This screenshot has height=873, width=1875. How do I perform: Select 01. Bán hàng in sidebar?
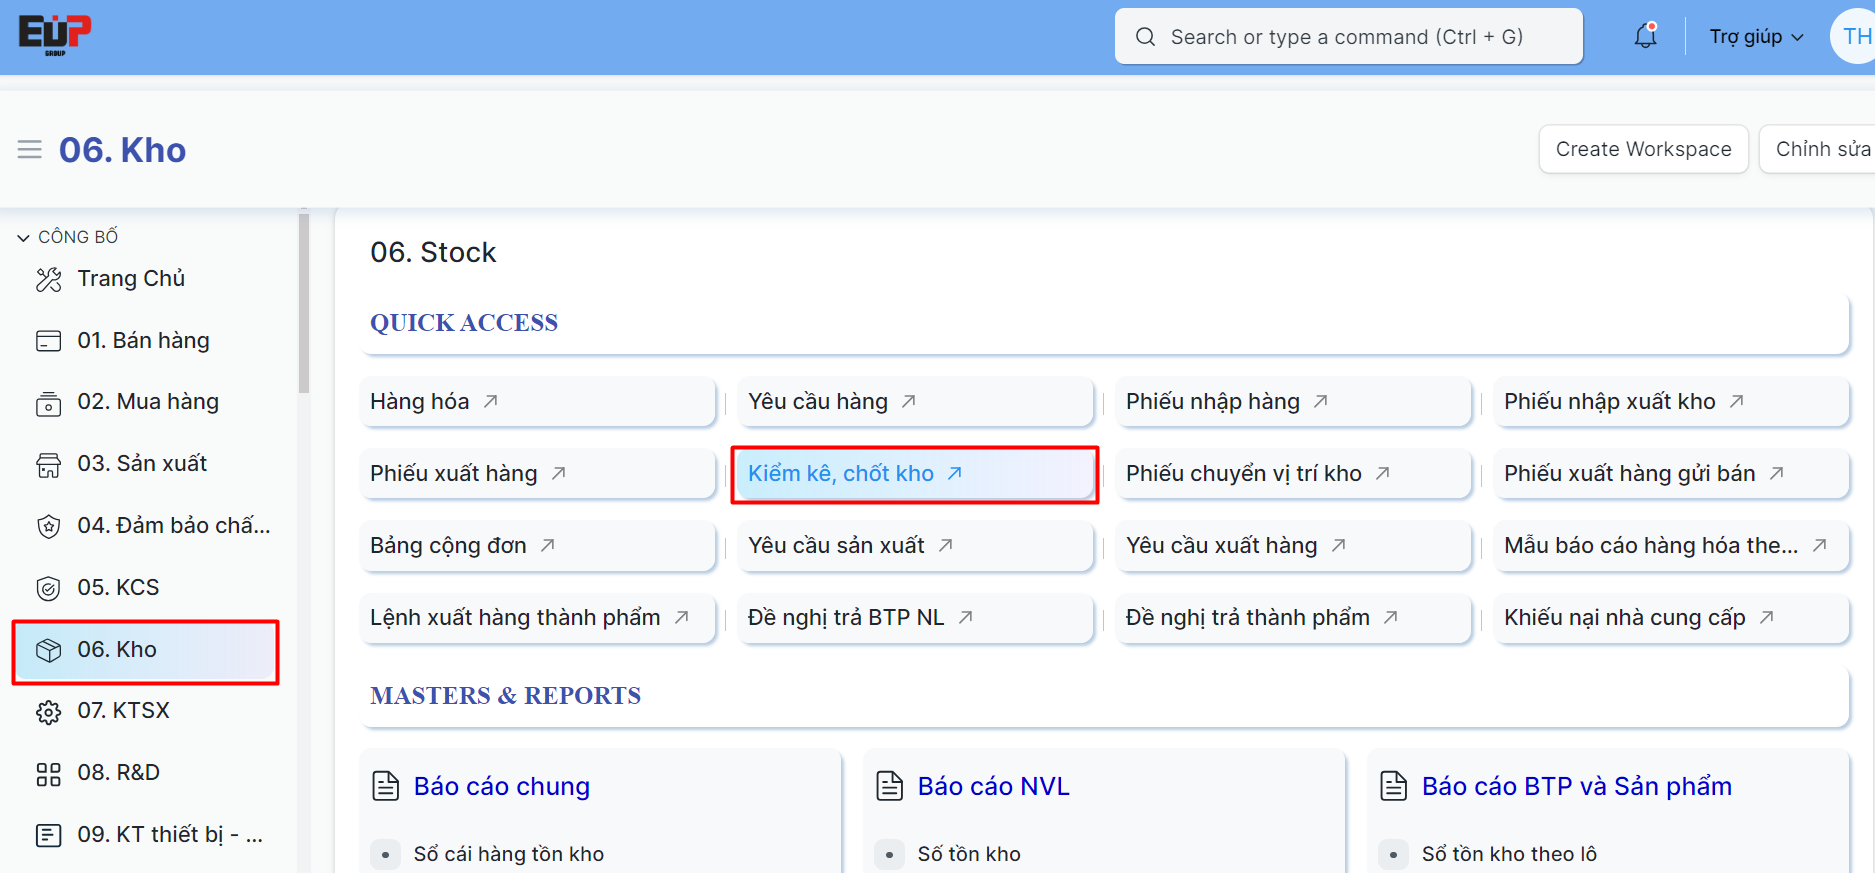(143, 341)
